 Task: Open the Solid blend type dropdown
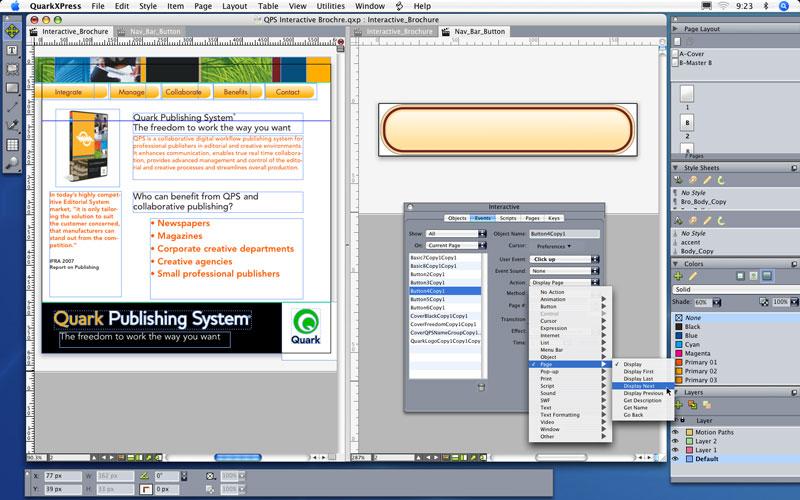(736, 289)
